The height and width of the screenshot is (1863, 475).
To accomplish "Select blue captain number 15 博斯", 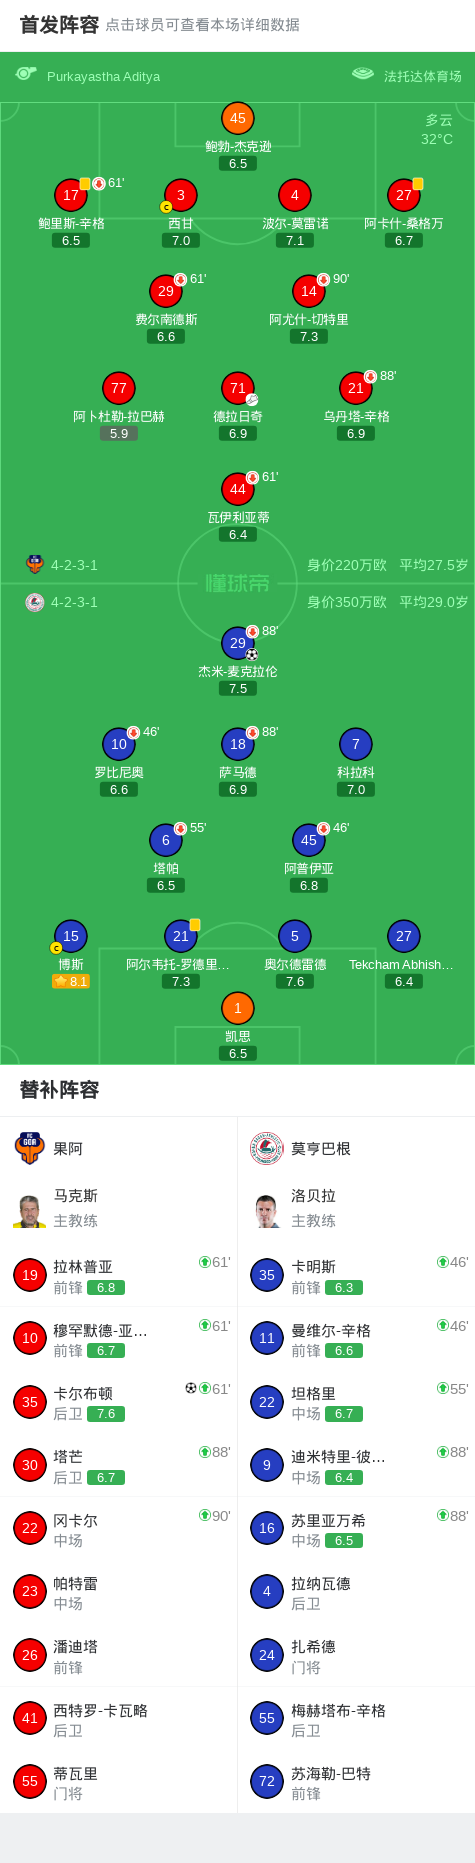I will (x=70, y=936).
